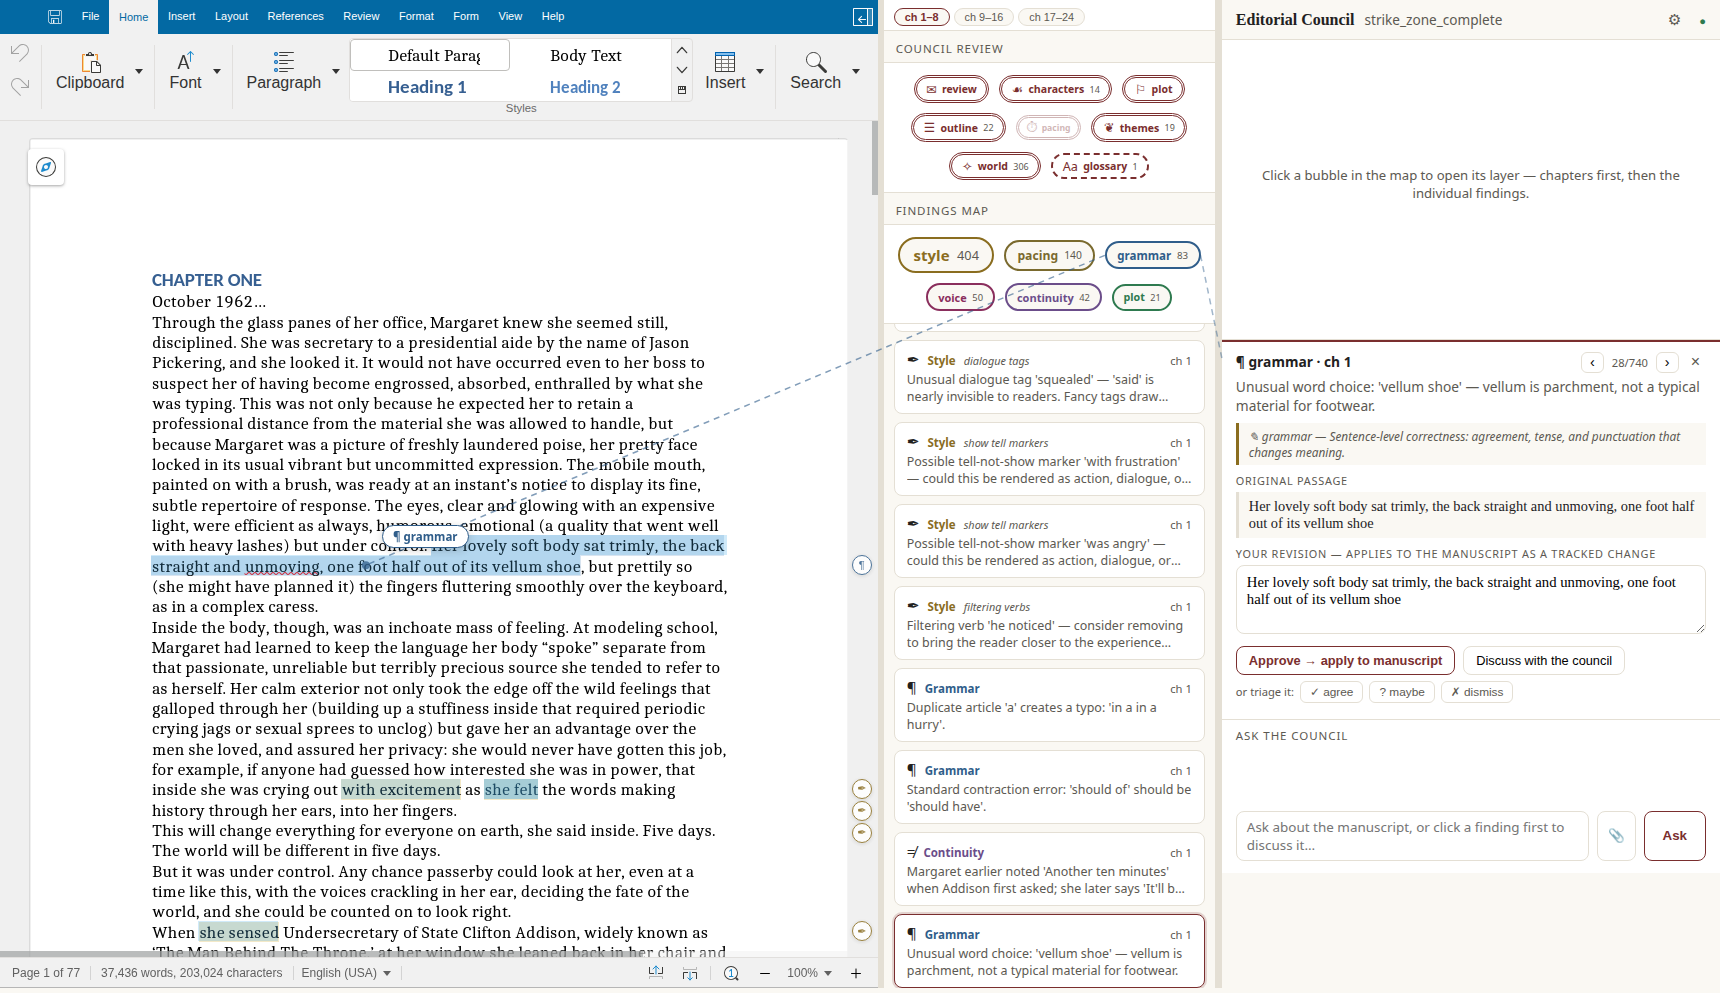Click the Ask button
1720x993 pixels.
coord(1675,836)
